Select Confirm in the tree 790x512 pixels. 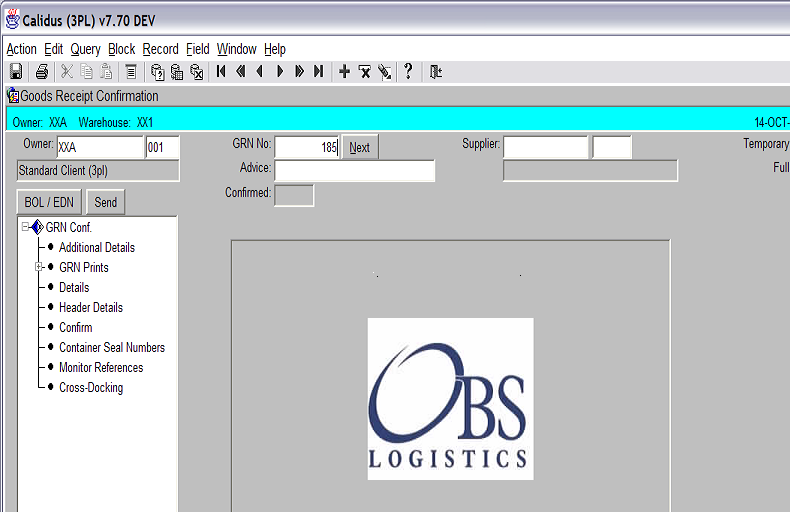coord(76,328)
